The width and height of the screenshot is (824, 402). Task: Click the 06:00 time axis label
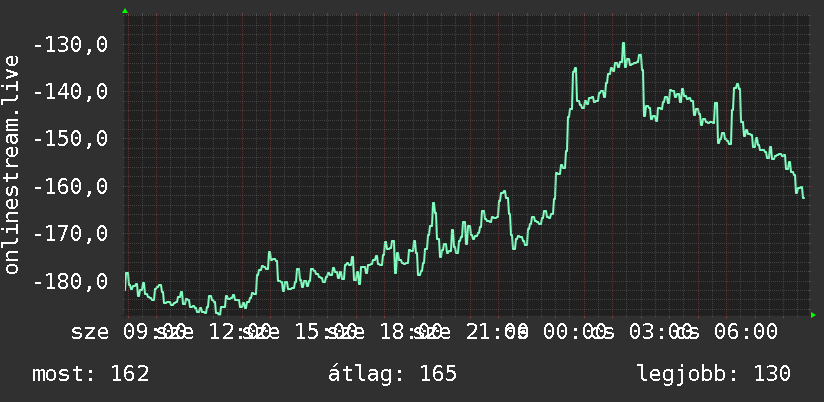(745, 332)
